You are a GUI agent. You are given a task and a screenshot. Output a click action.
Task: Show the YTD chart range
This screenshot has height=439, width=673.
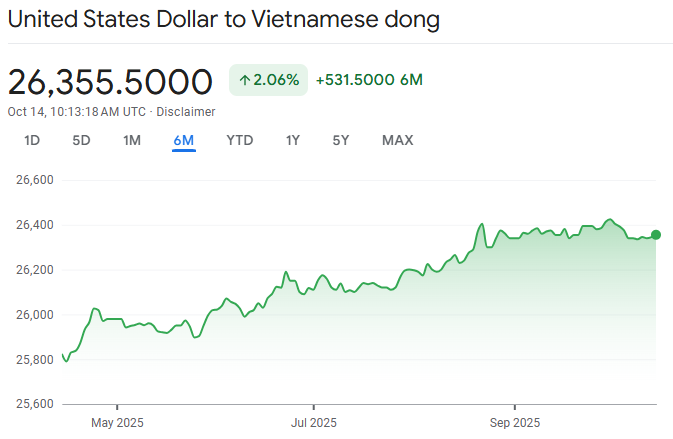240,140
